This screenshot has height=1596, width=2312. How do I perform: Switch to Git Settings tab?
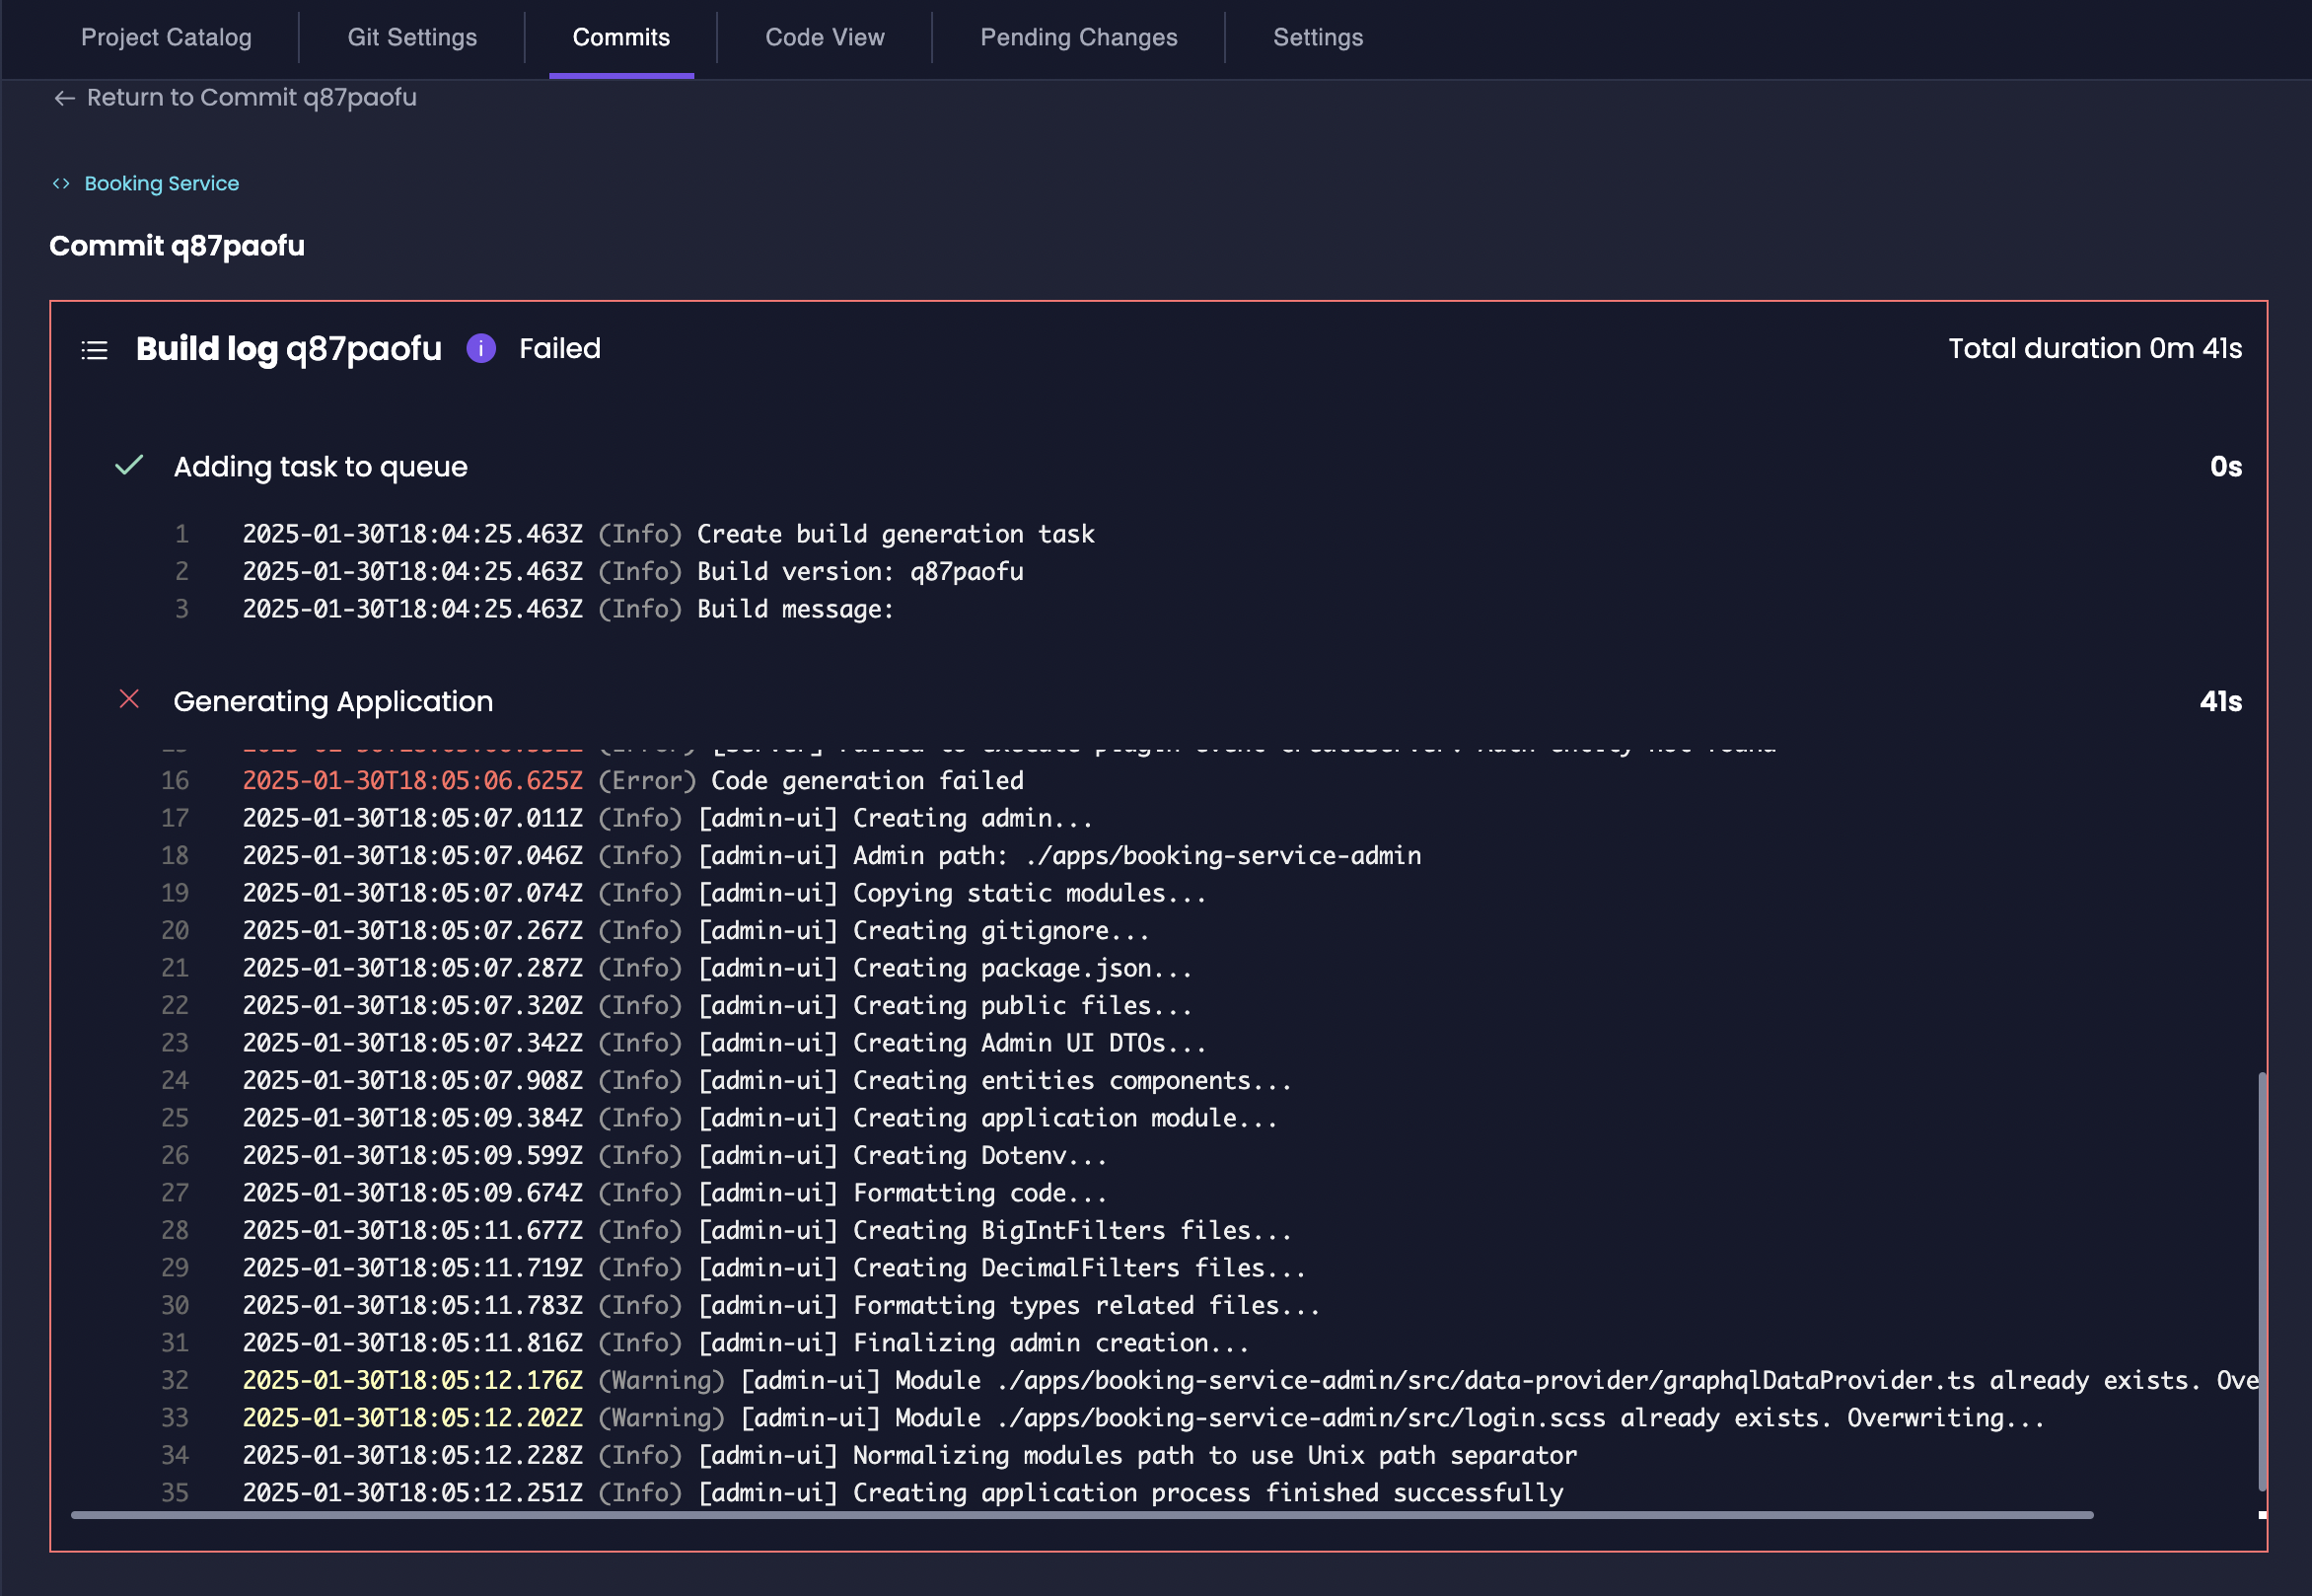(412, 38)
